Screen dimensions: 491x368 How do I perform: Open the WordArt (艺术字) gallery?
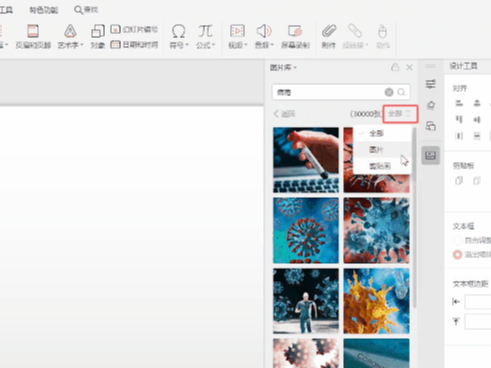[x=70, y=36]
